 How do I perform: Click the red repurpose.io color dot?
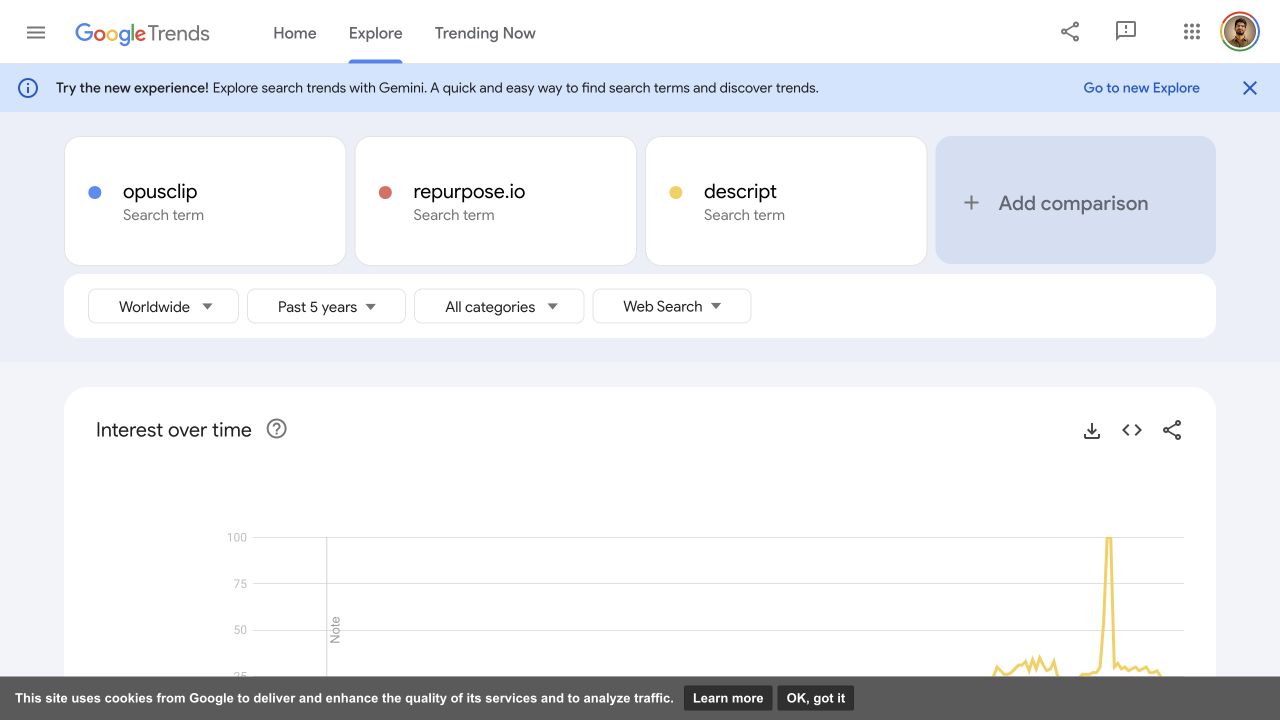pos(385,192)
